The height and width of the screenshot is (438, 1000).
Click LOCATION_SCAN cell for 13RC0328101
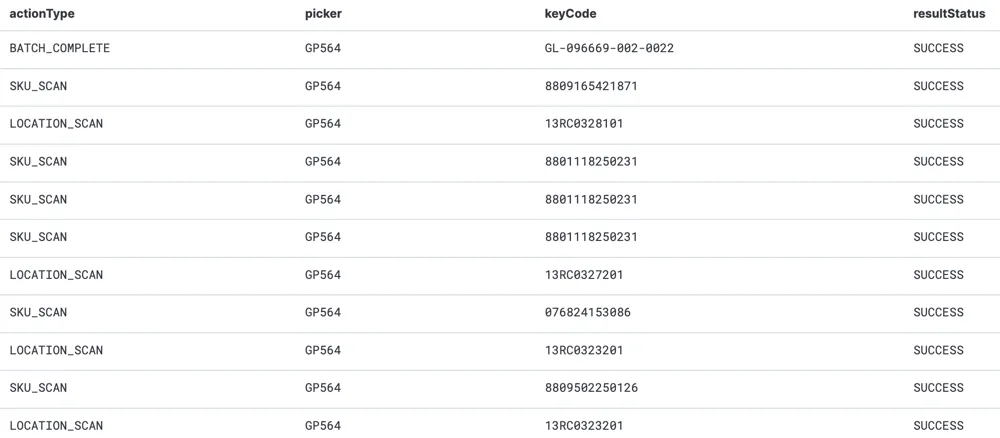[x=56, y=124]
